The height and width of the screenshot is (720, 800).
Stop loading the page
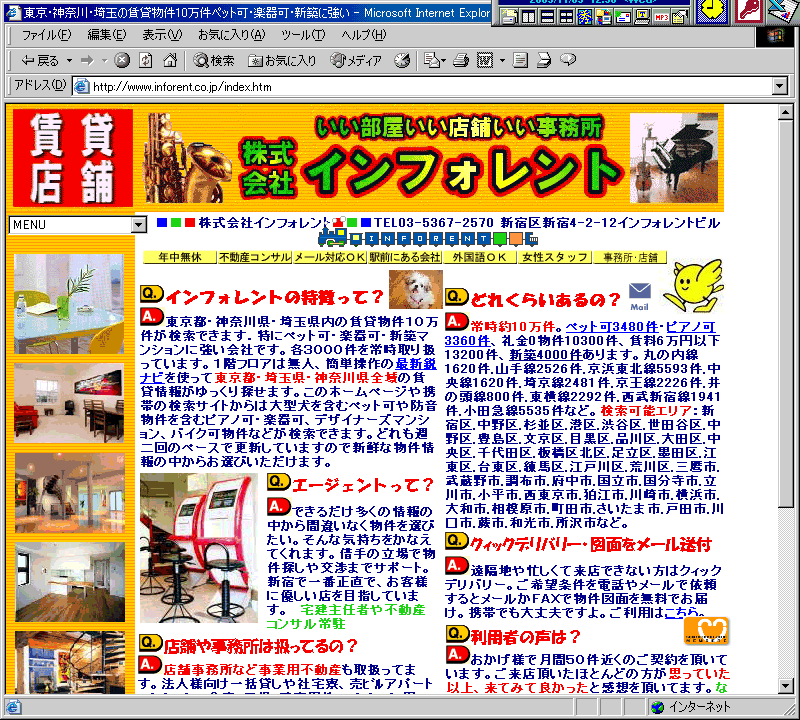tap(121, 61)
